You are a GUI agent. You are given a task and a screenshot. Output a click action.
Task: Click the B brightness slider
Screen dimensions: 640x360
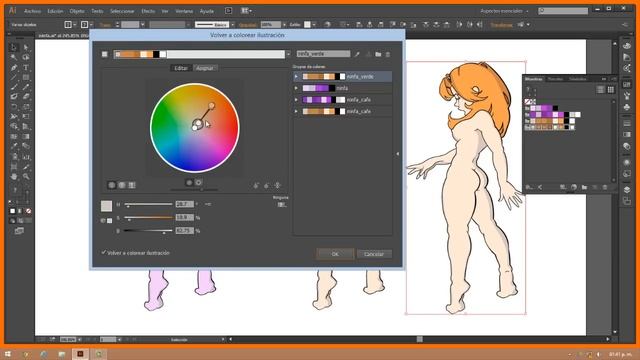[x=148, y=231]
